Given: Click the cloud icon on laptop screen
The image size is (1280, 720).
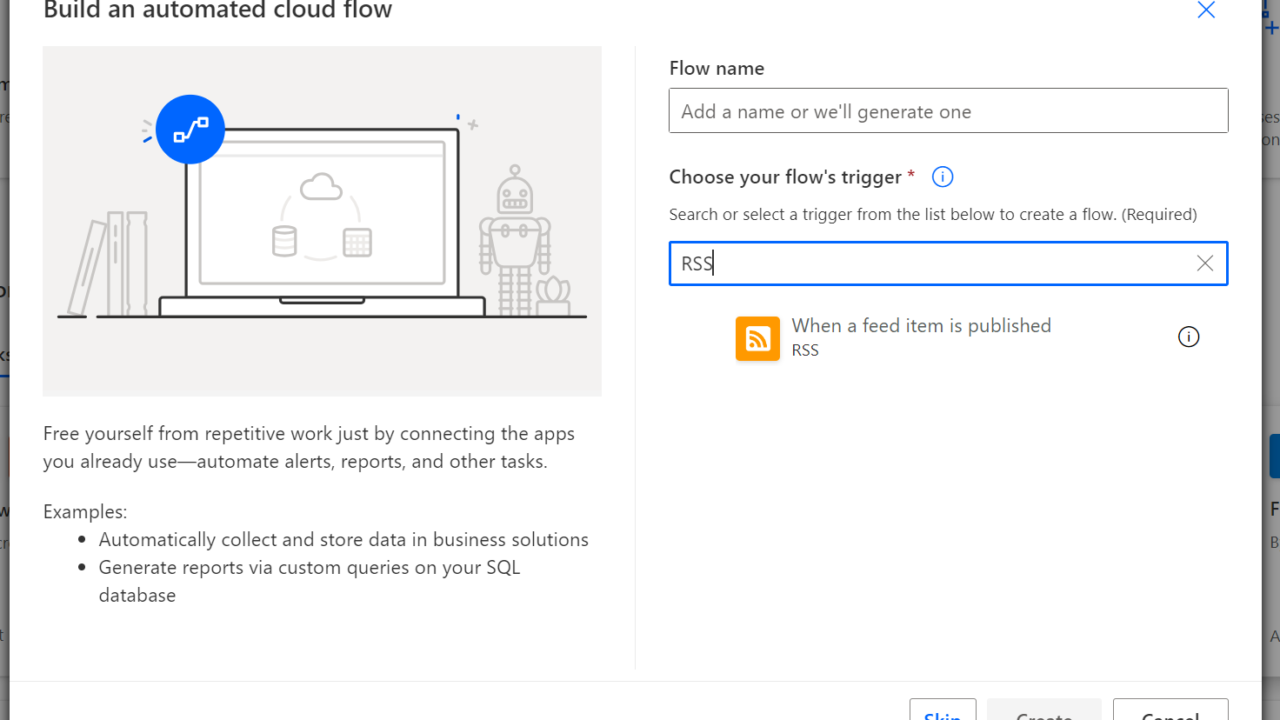Looking at the screenshot, I should [x=321, y=187].
